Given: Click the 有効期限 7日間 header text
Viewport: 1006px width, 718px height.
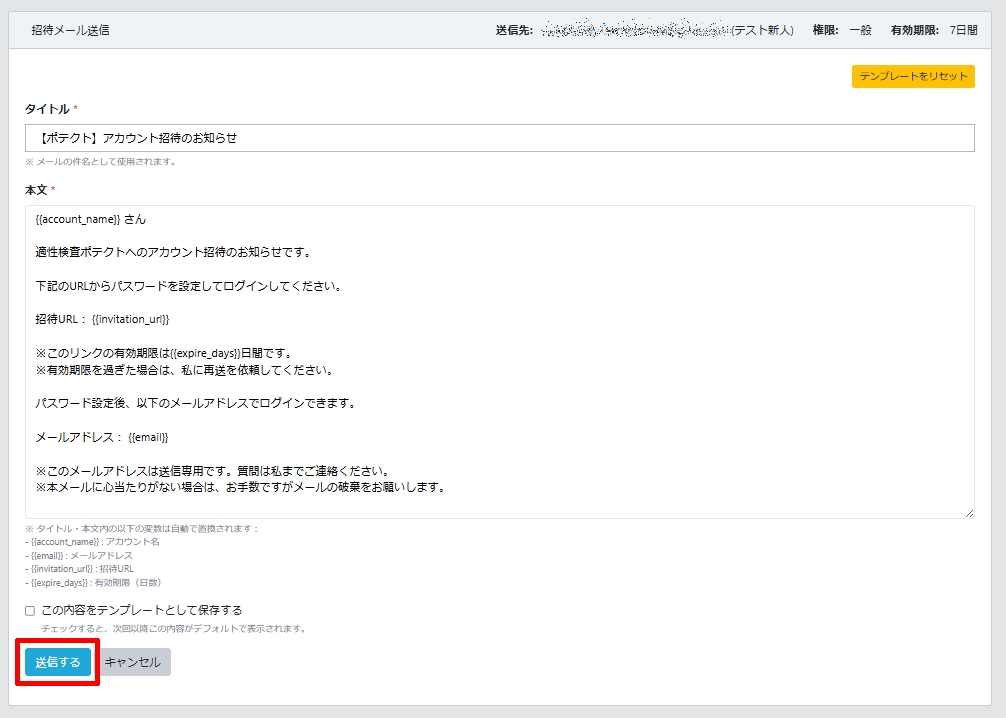Looking at the screenshot, I should [x=933, y=31].
